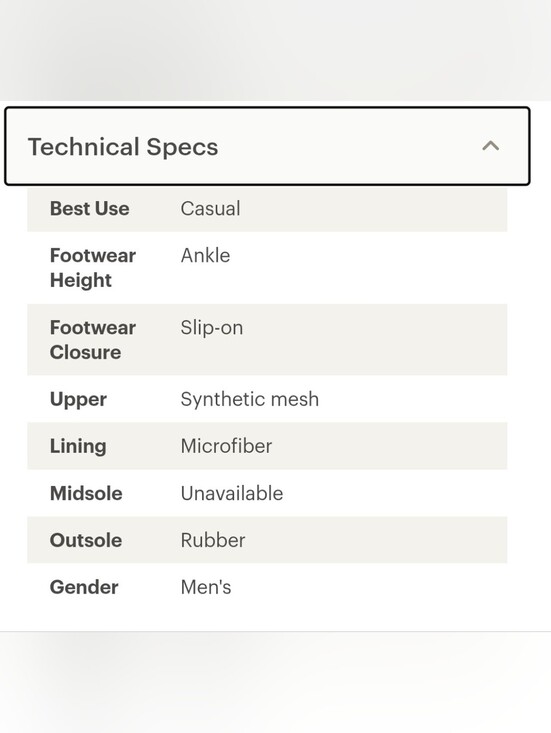This screenshot has height=733, width=551.
Task: Click the Closure word under Footwear
Action: click(x=86, y=352)
